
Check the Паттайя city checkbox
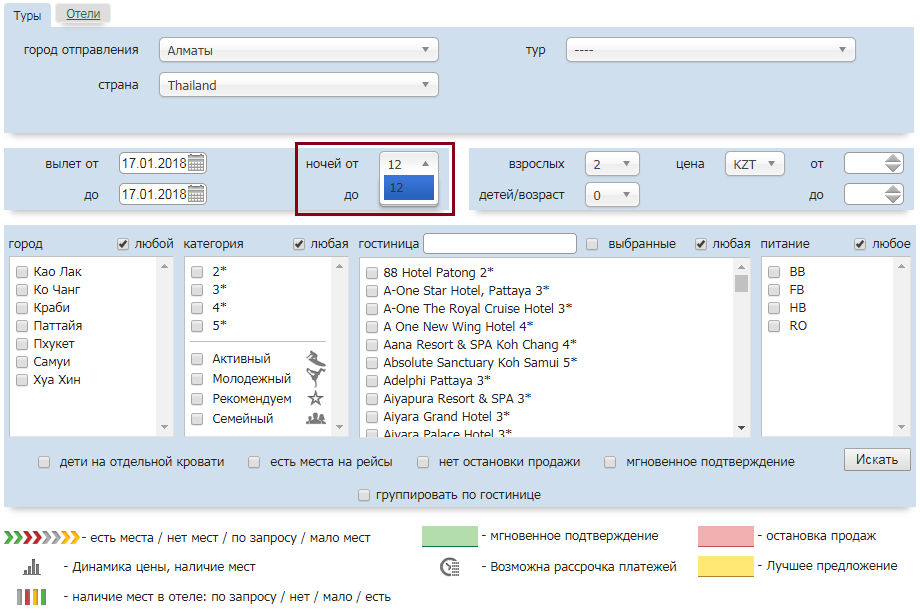pyautogui.click(x=22, y=326)
